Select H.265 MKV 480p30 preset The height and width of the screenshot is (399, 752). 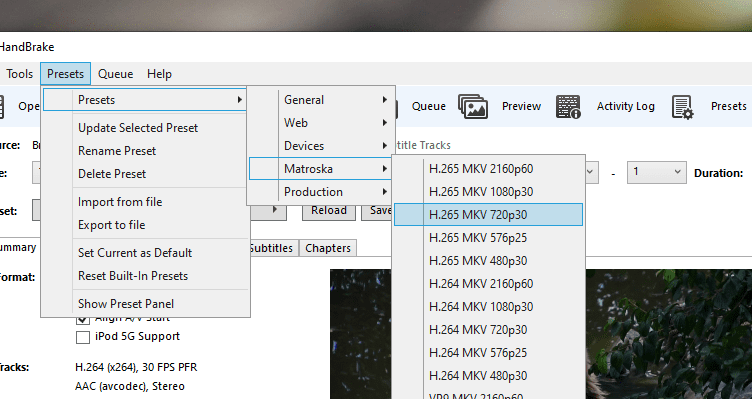[488, 261]
